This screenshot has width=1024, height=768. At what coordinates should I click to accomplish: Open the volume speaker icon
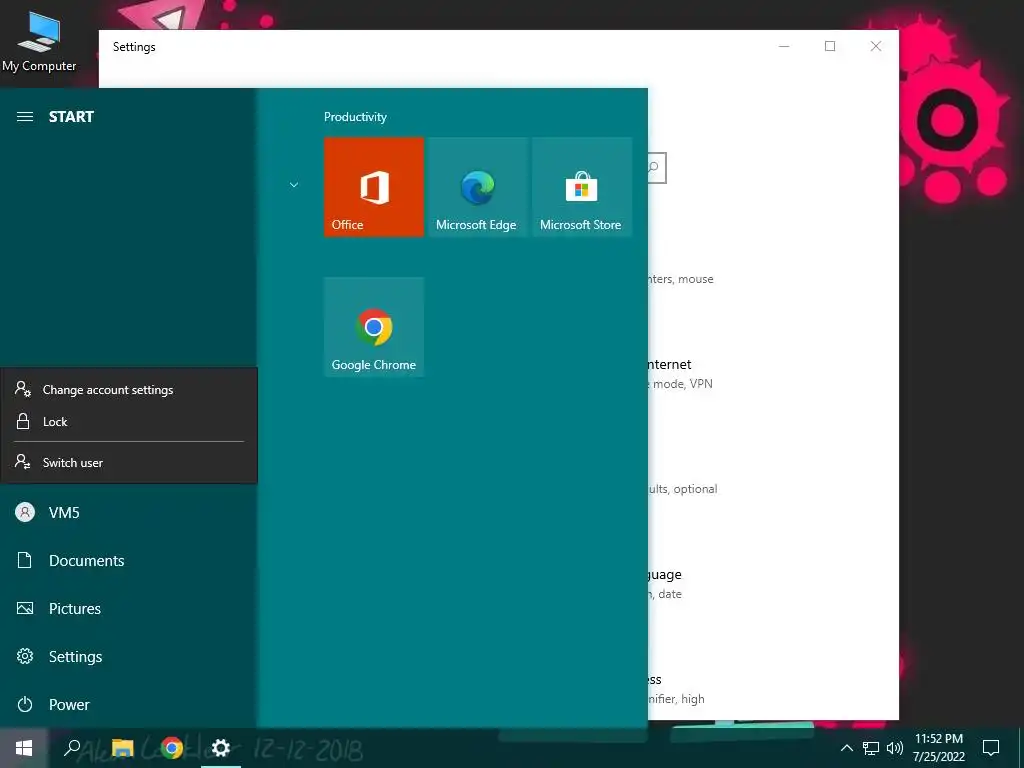(895, 748)
